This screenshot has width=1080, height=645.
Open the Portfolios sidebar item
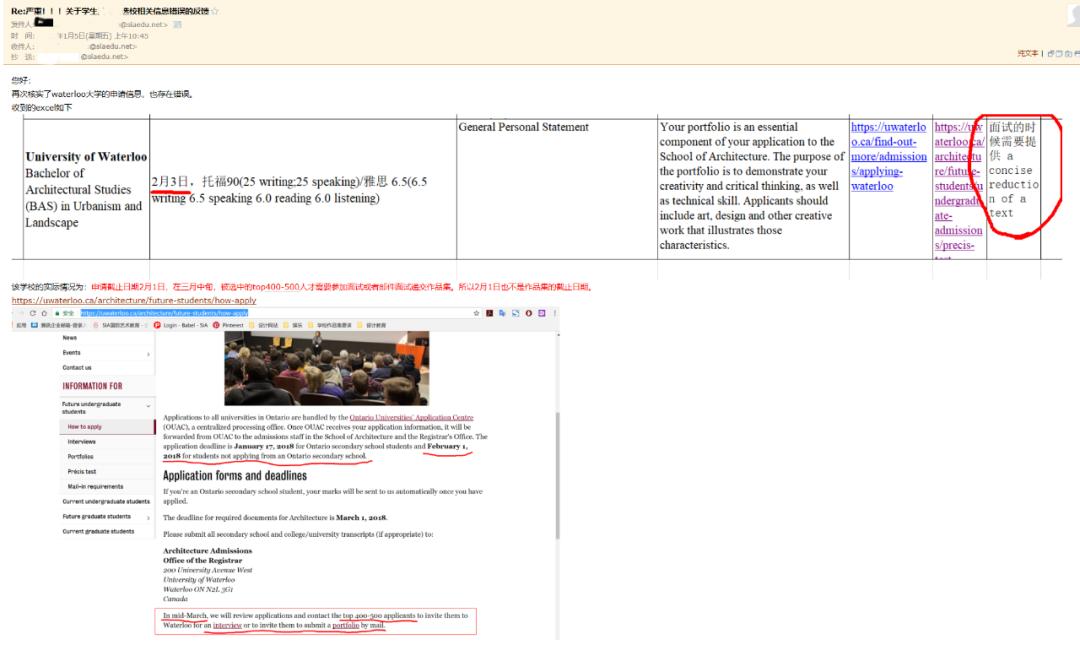point(82,456)
